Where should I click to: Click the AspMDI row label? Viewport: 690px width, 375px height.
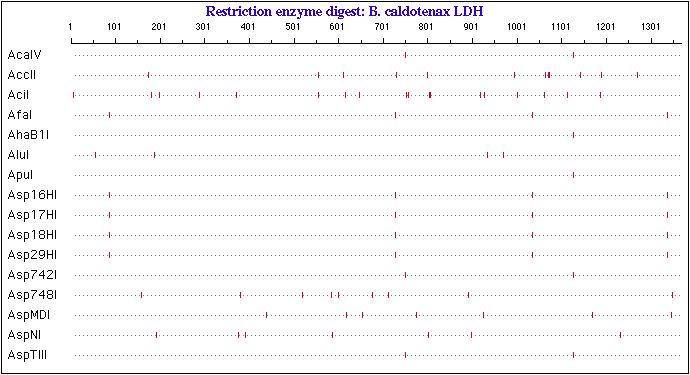29,315
